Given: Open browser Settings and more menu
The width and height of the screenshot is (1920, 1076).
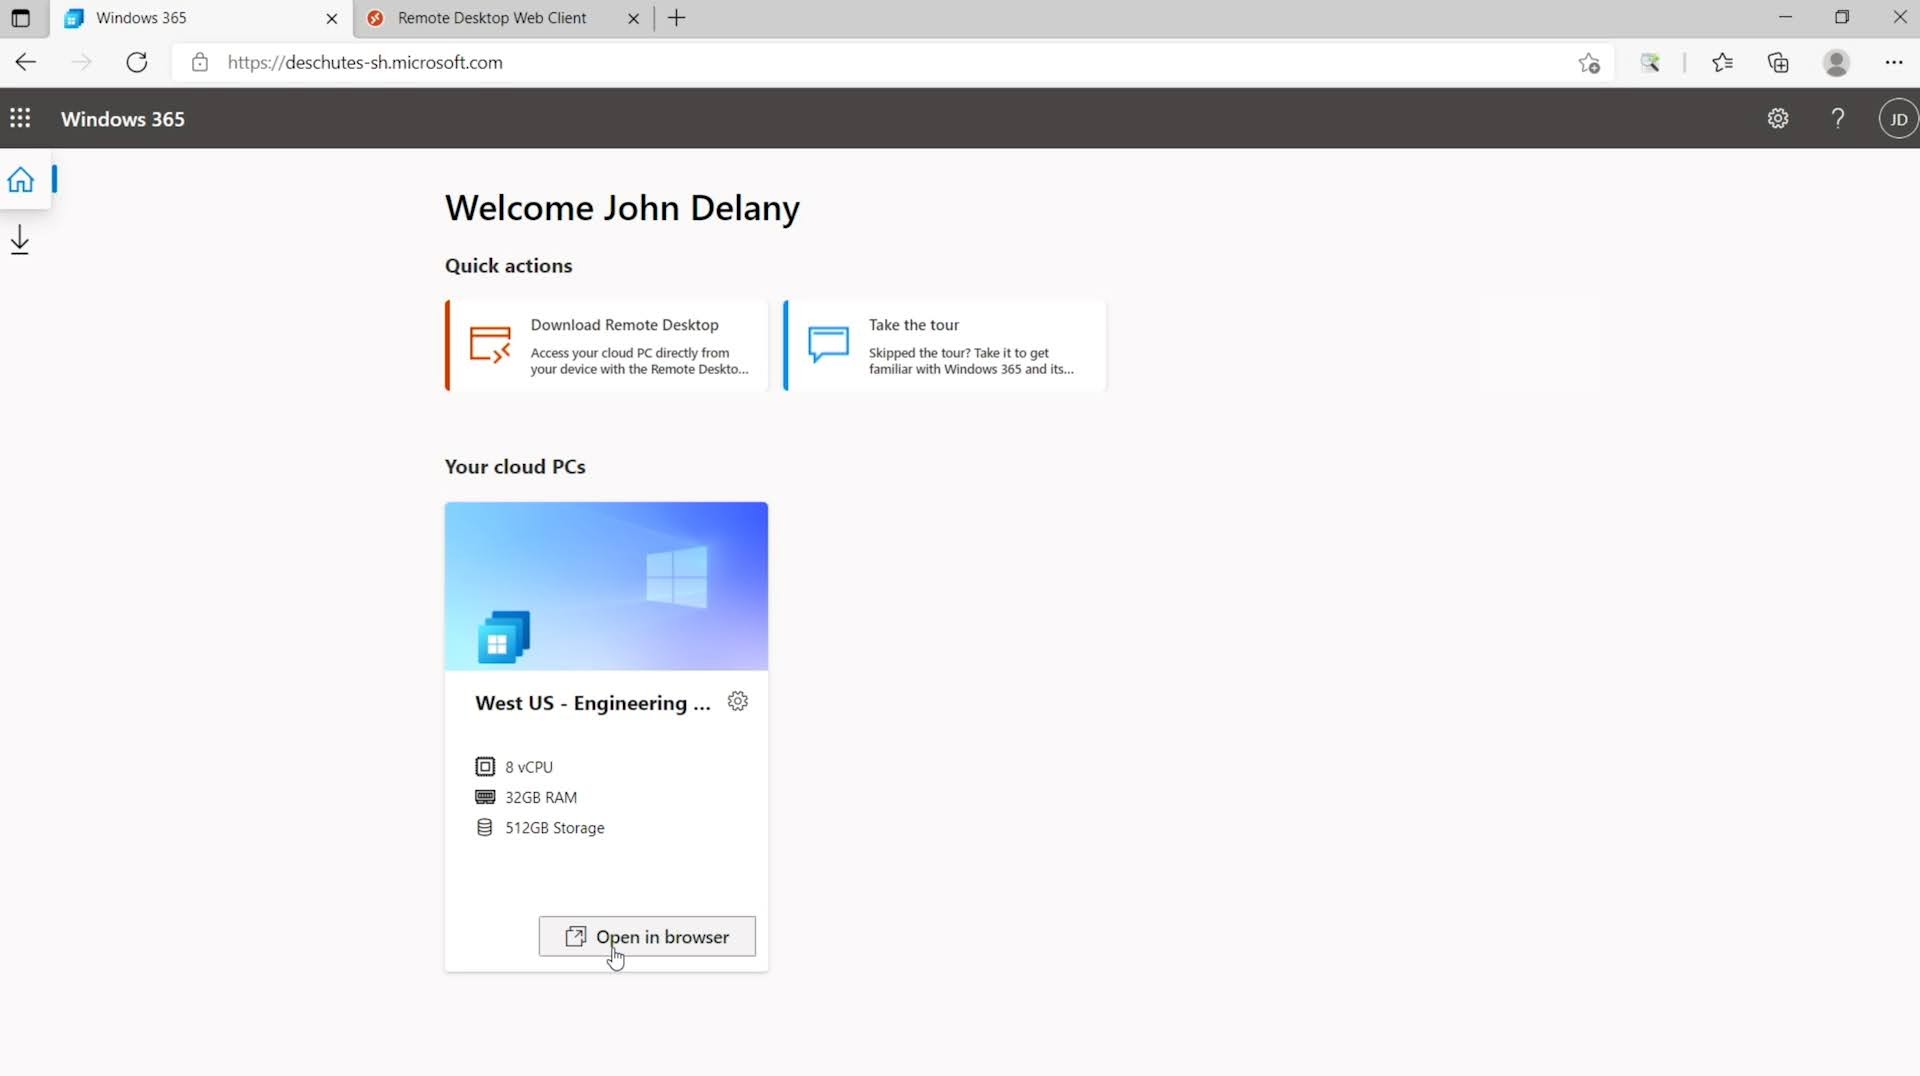Looking at the screenshot, I should coord(1893,63).
